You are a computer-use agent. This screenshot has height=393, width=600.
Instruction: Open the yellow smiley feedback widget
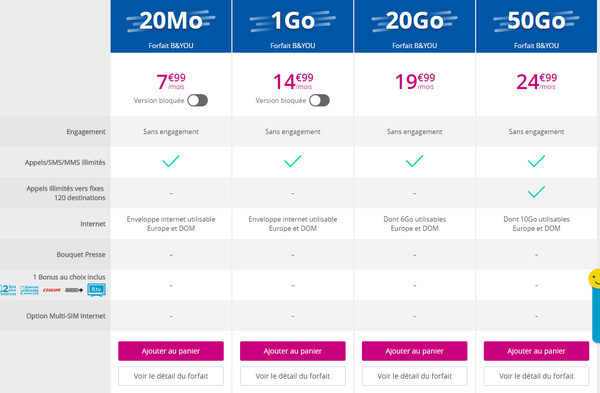[x=595, y=279]
